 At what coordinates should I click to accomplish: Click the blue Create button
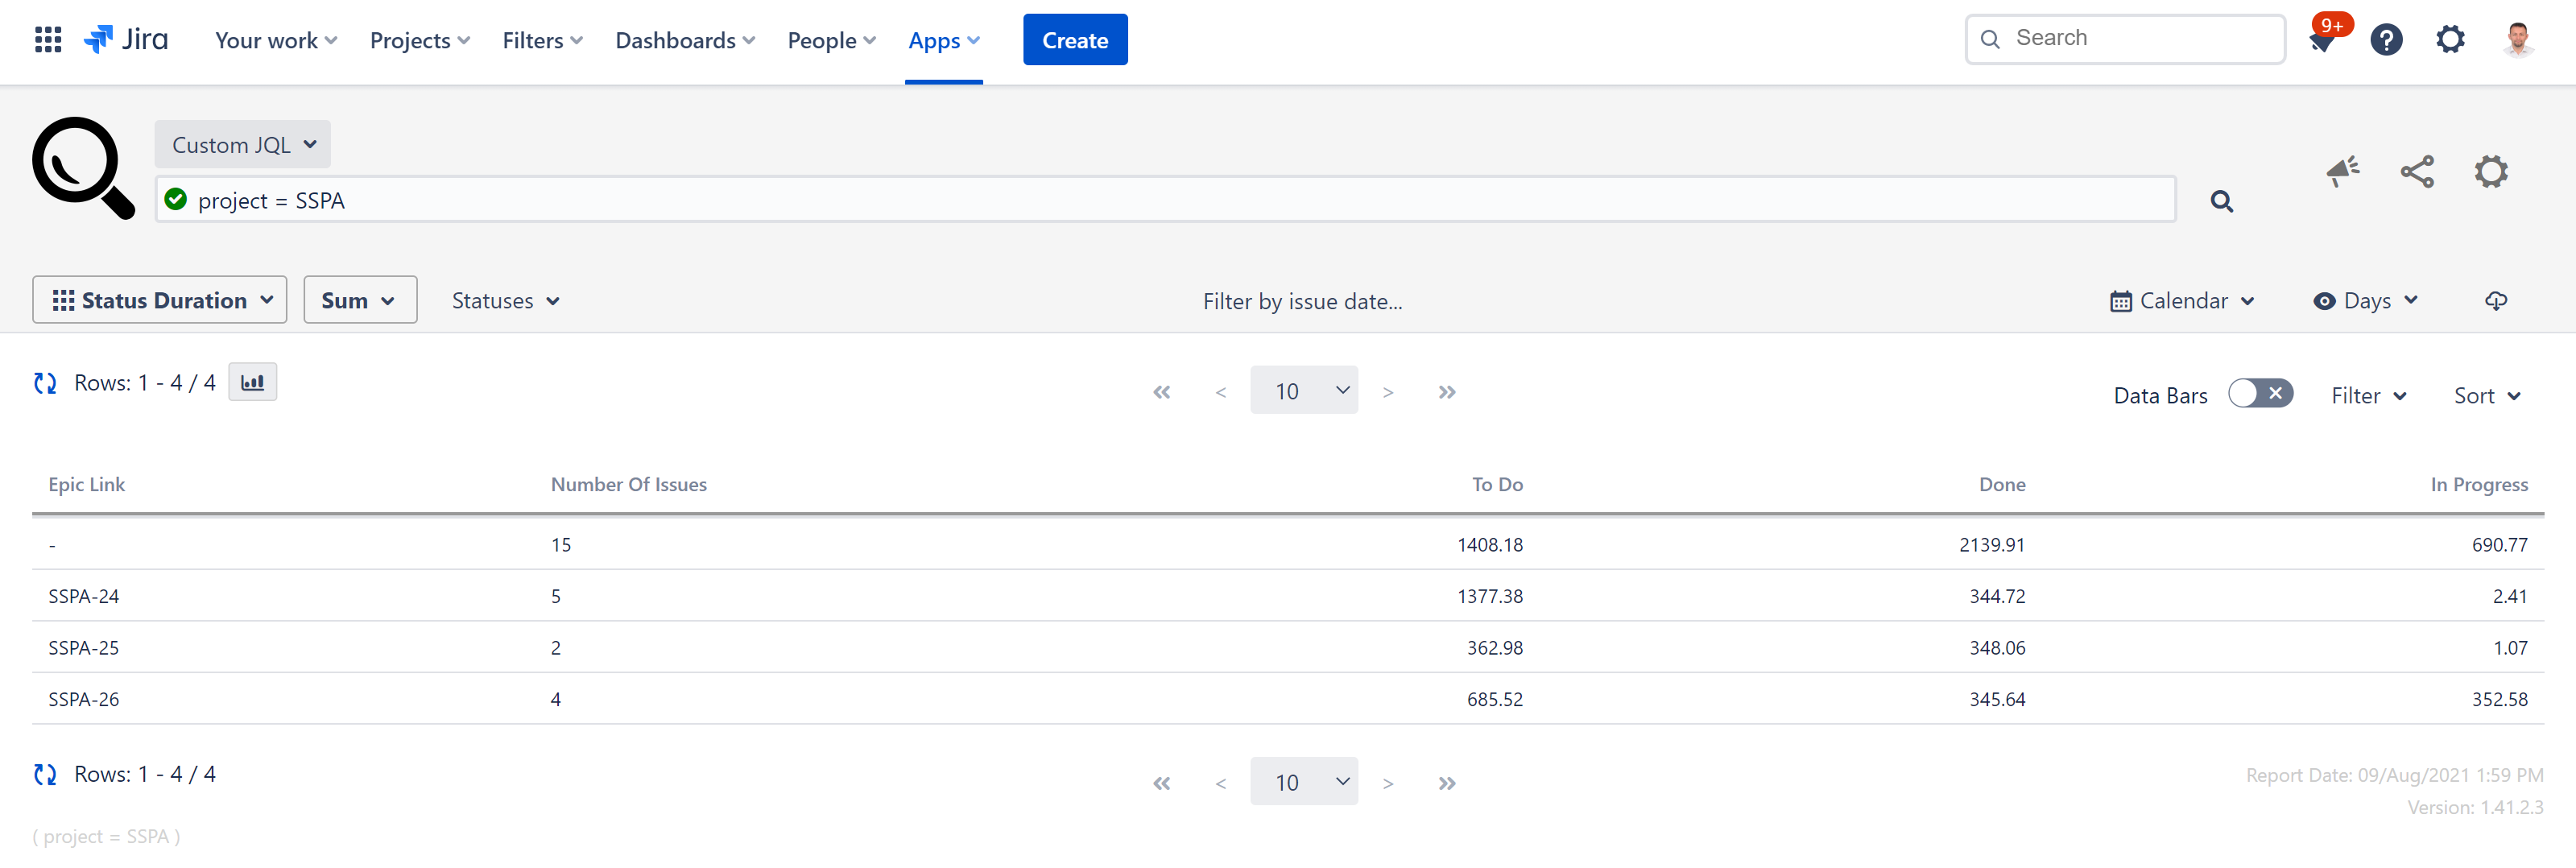[x=1075, y=41]
